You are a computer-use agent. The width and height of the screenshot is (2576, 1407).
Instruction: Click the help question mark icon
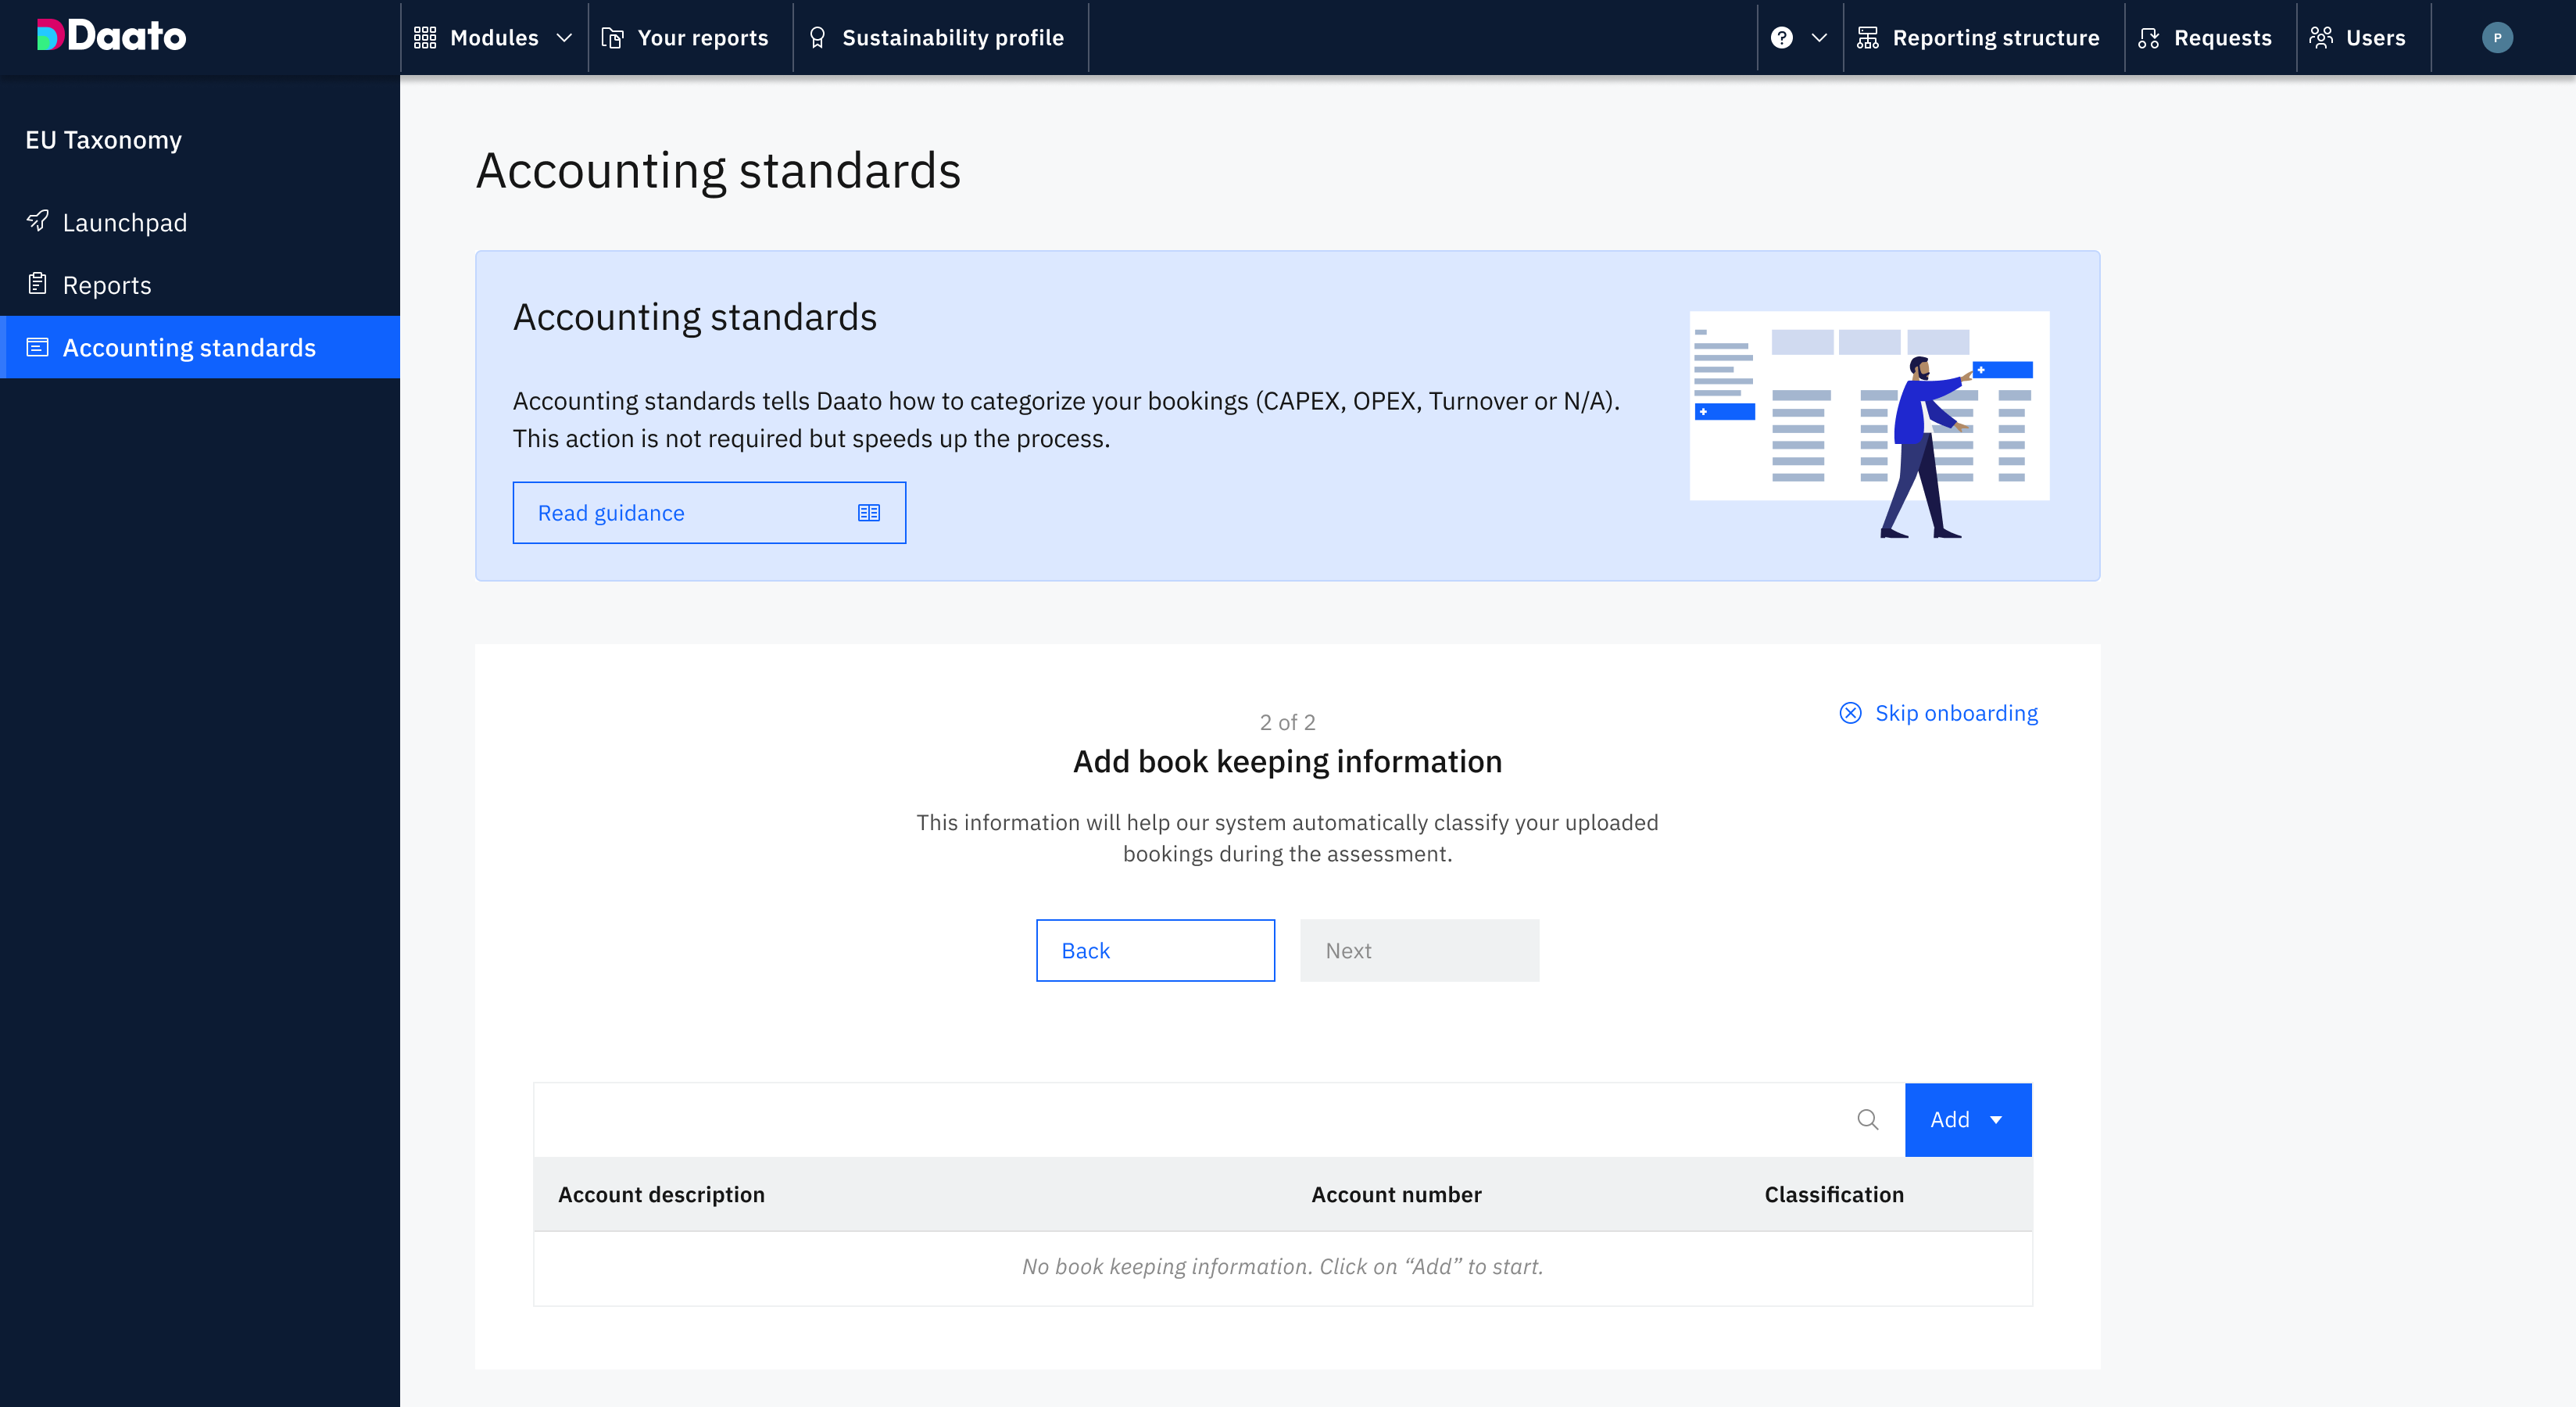tap(1781, 38)
